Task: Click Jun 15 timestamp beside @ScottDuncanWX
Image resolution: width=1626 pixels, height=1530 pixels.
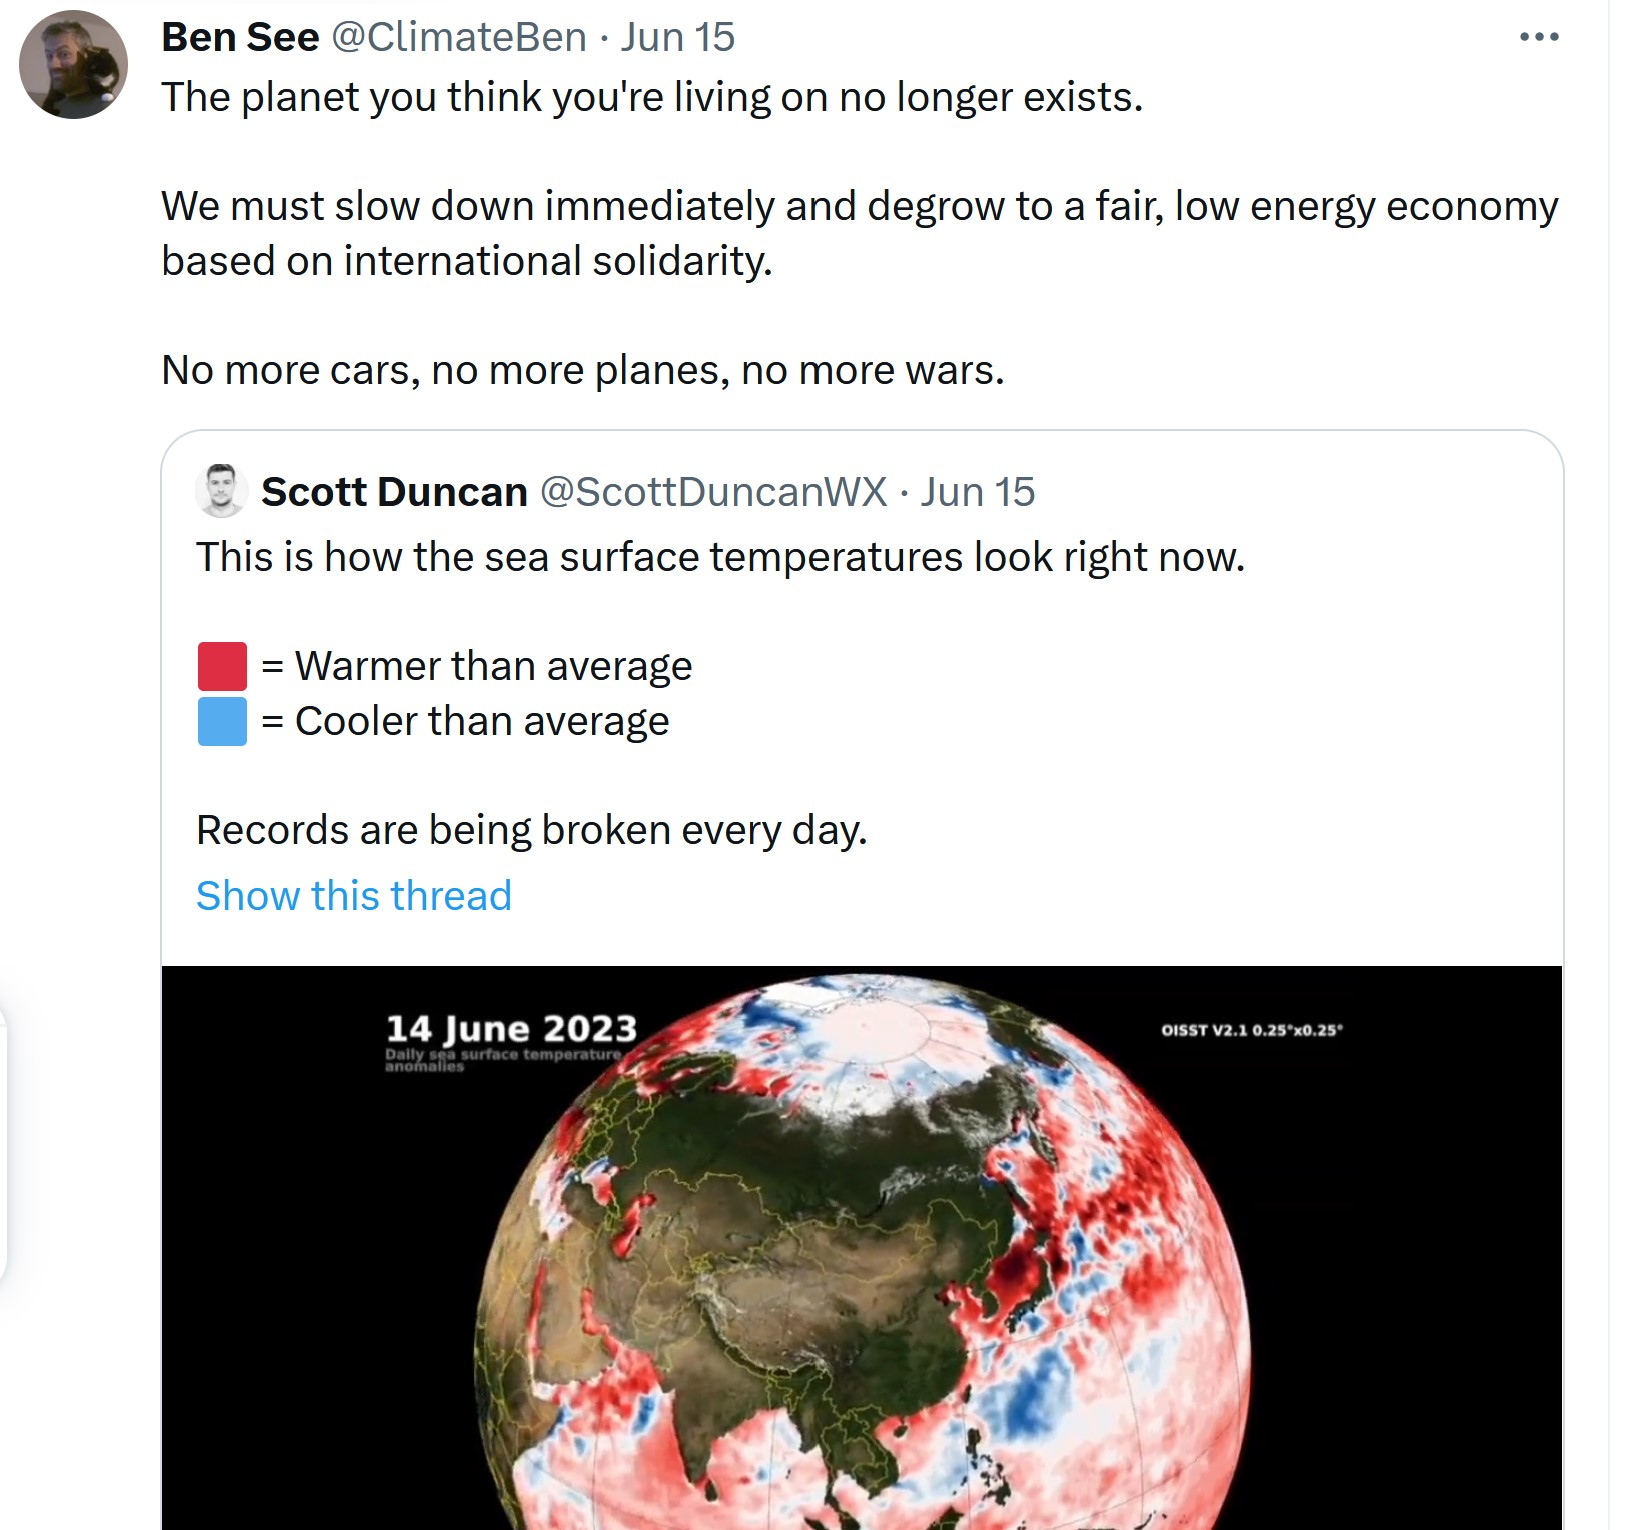Action: [x=977, y=492]
